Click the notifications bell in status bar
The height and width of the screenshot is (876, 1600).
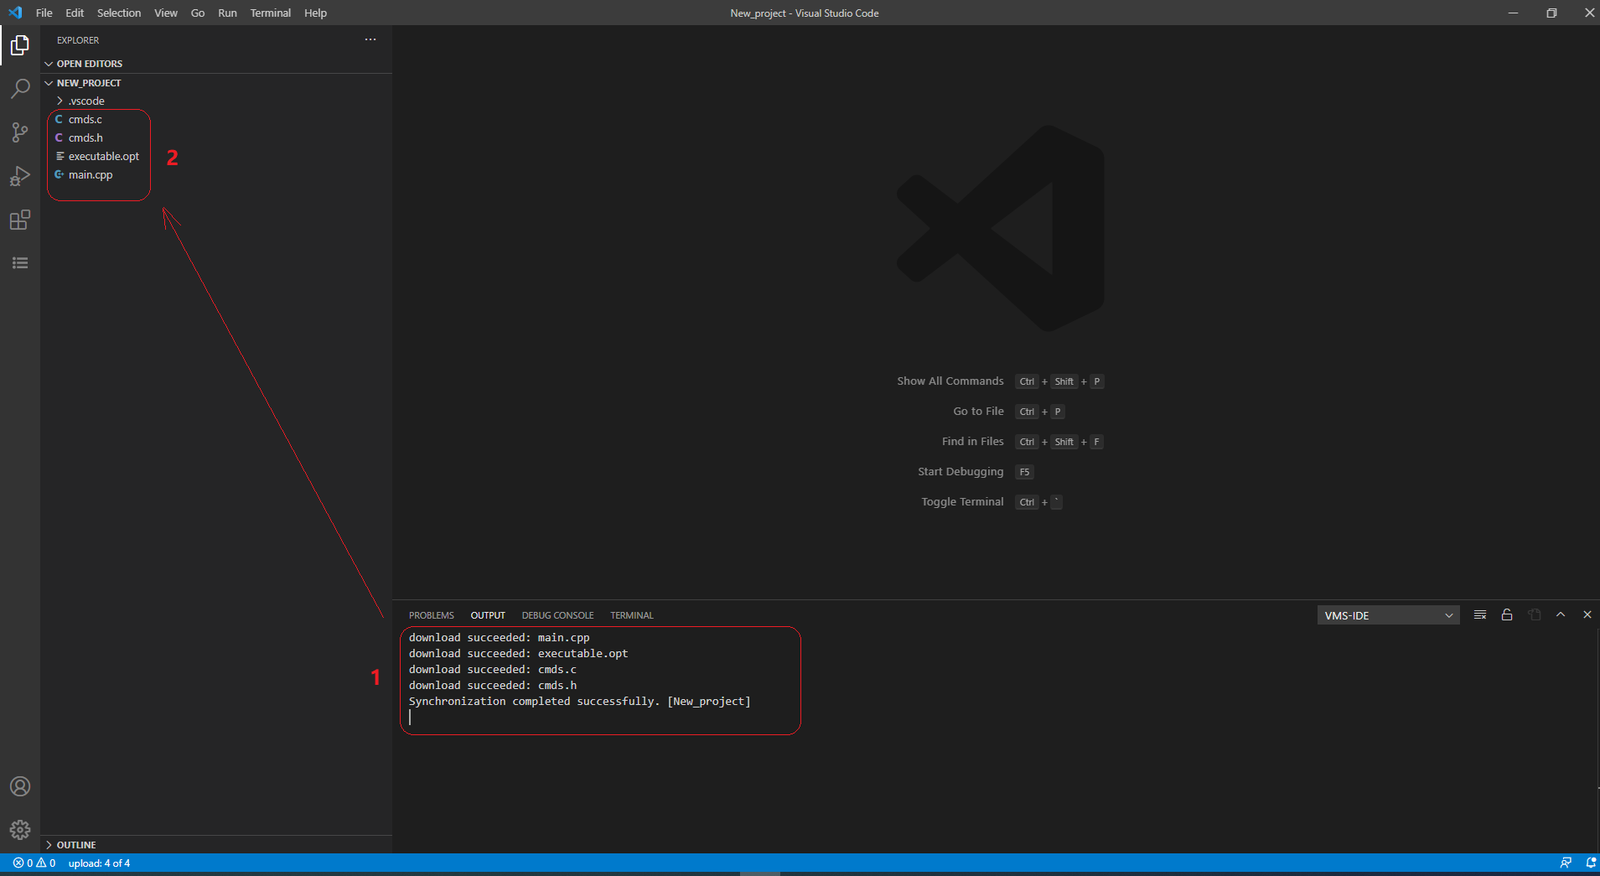tap(1590, 863)
